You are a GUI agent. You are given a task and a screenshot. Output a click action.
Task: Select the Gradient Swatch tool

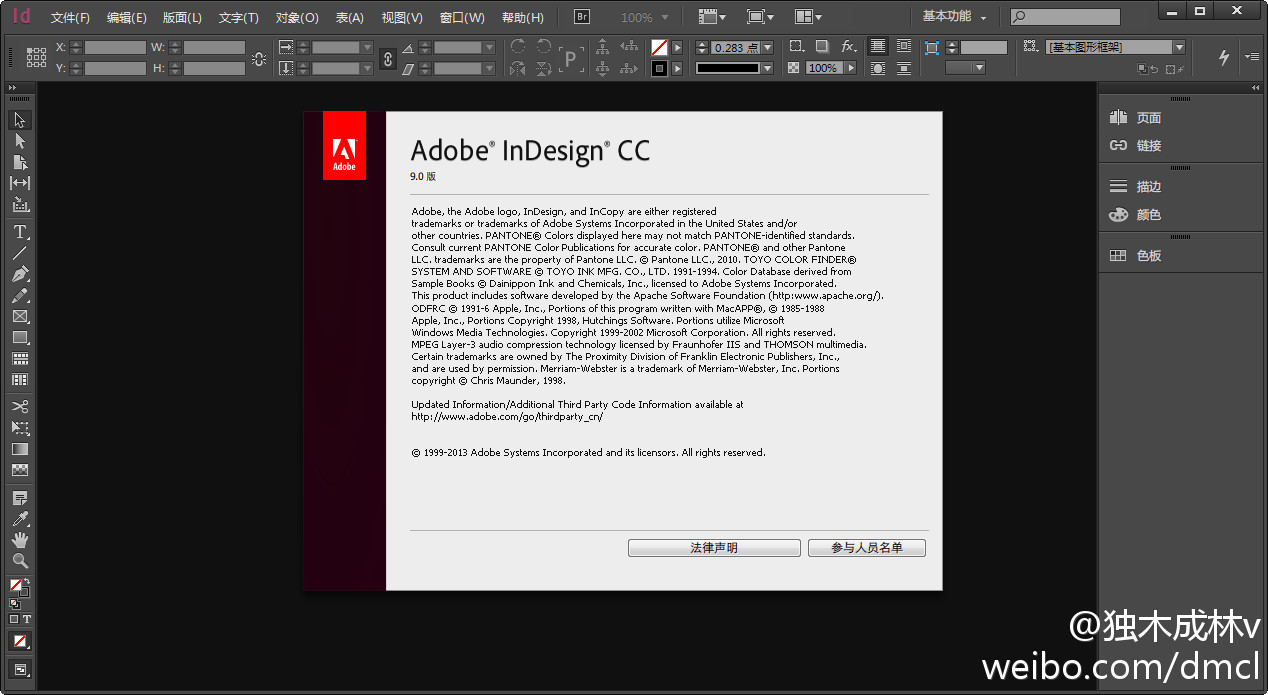click(x=20, y=449)
